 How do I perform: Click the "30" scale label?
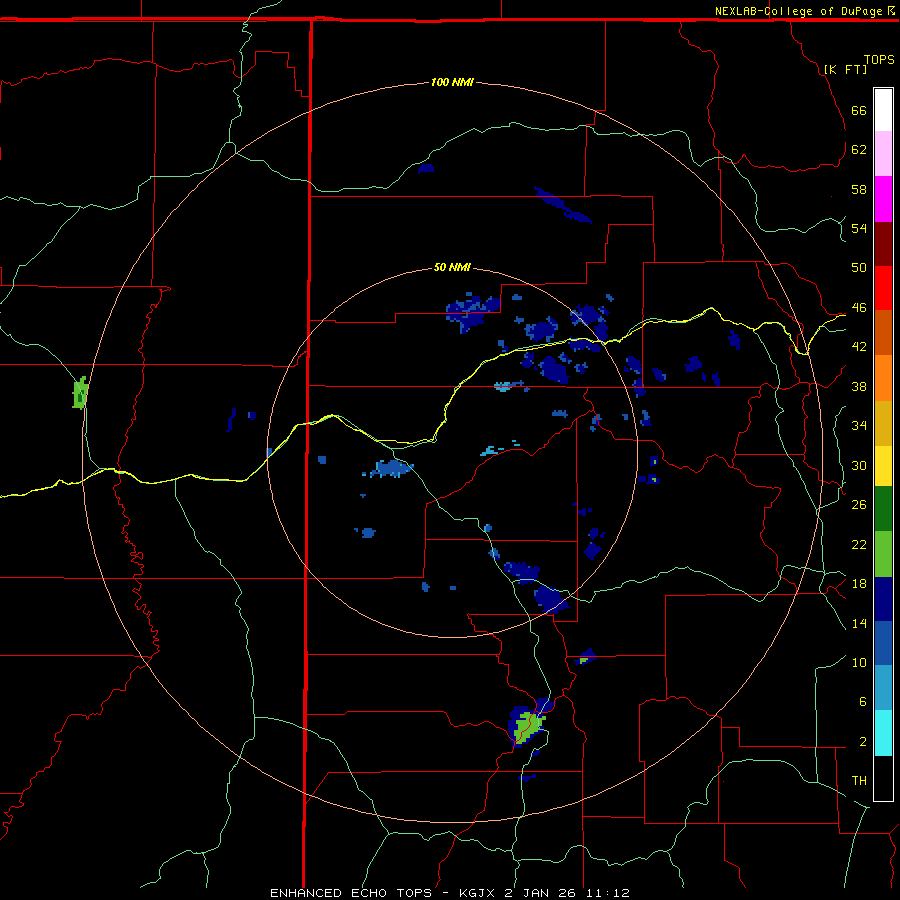pos(859,465)
